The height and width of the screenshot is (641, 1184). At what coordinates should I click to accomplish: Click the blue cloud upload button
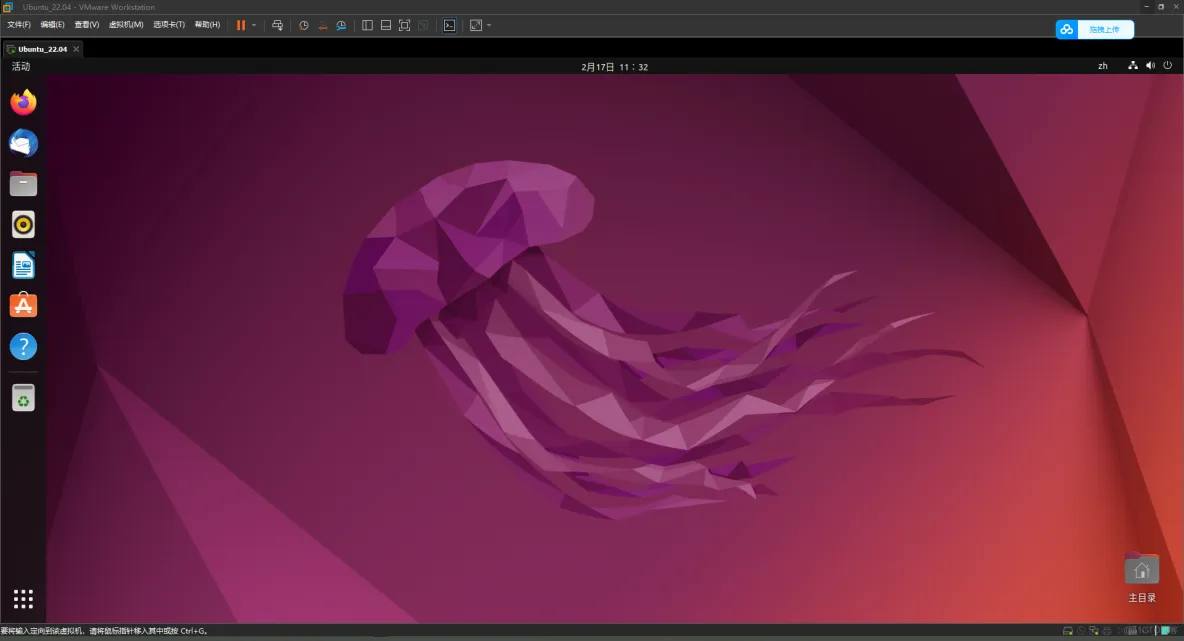coord(1094,29)
